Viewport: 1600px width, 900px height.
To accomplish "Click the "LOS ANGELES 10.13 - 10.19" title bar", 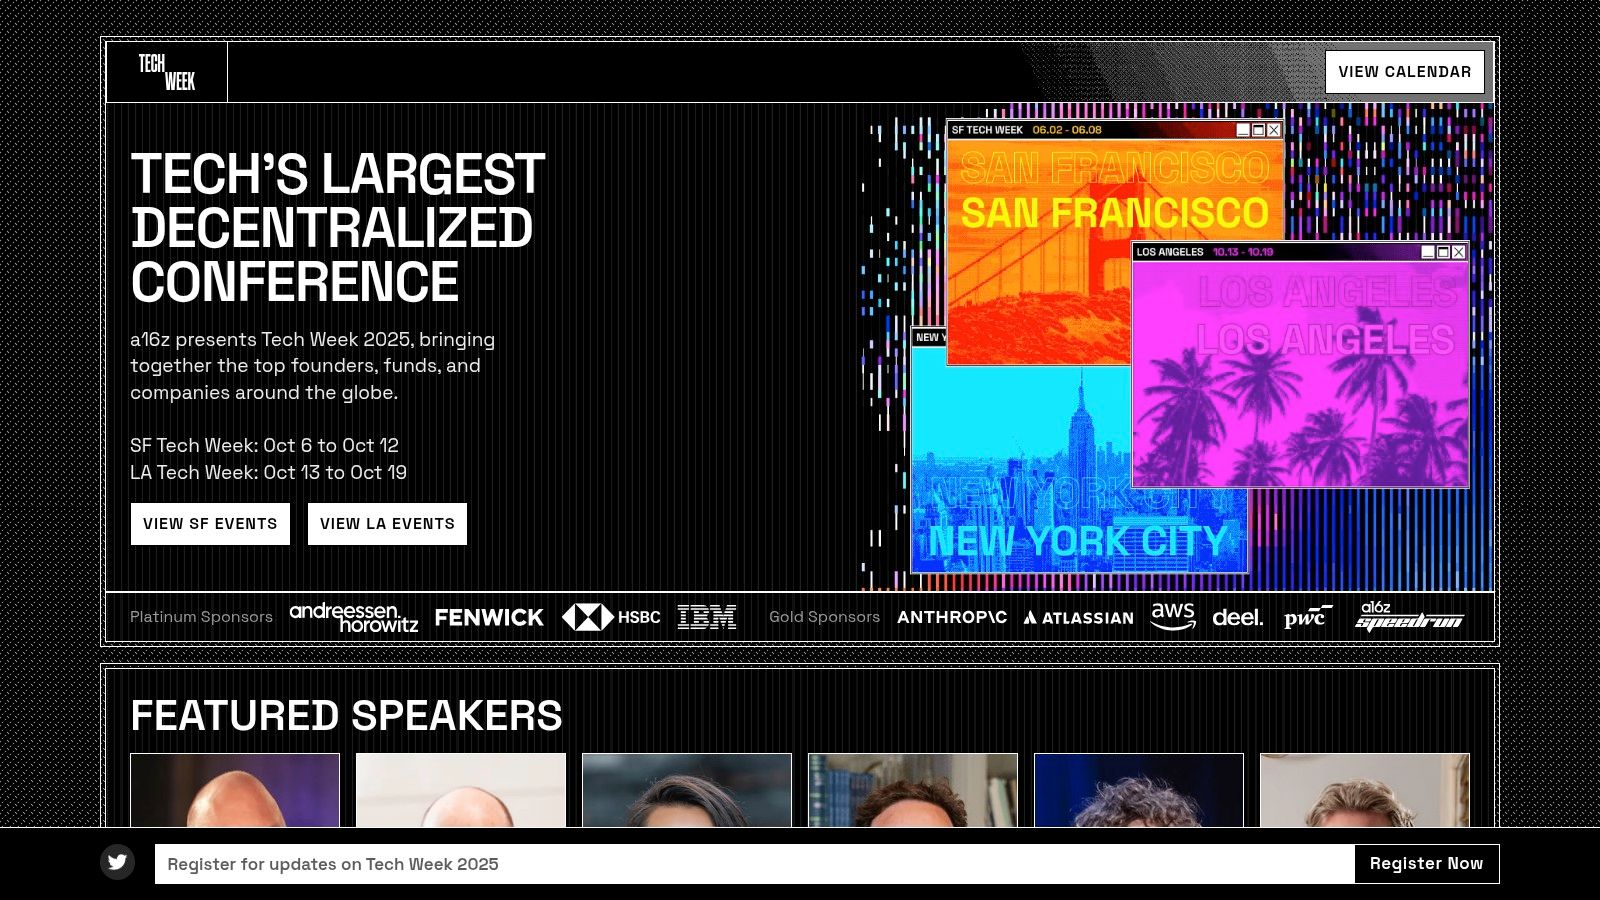I will point(1300,252).
